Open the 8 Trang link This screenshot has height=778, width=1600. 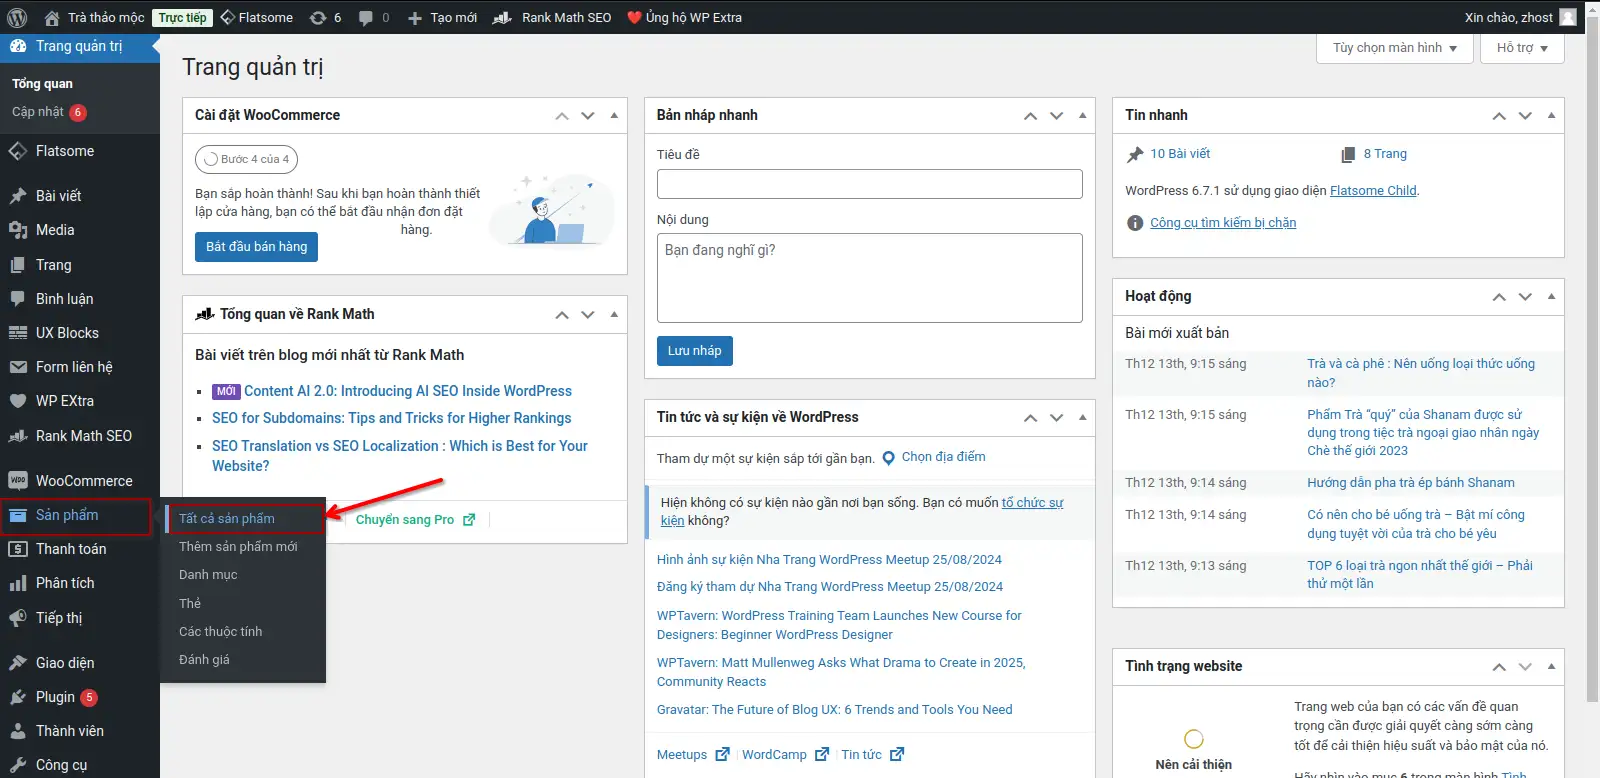coord(1385,154)
